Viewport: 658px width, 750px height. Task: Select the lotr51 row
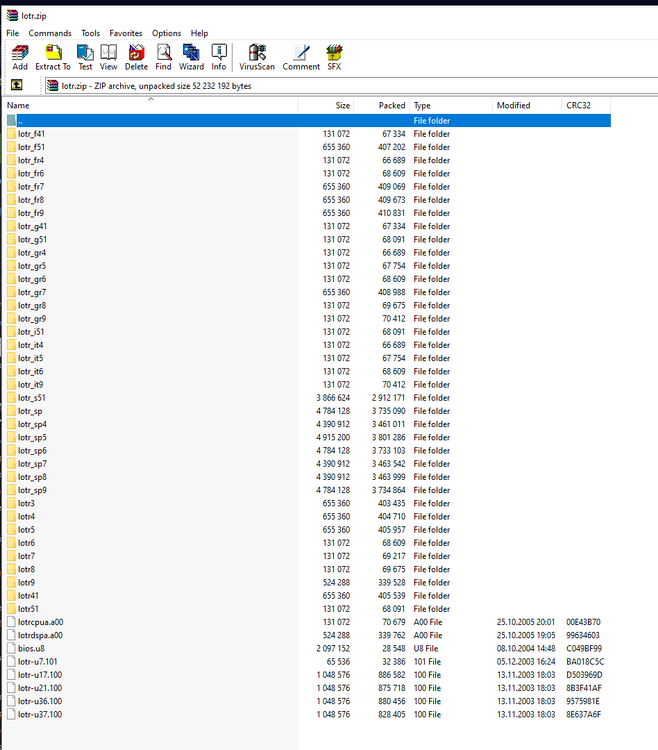click(308, 609)
